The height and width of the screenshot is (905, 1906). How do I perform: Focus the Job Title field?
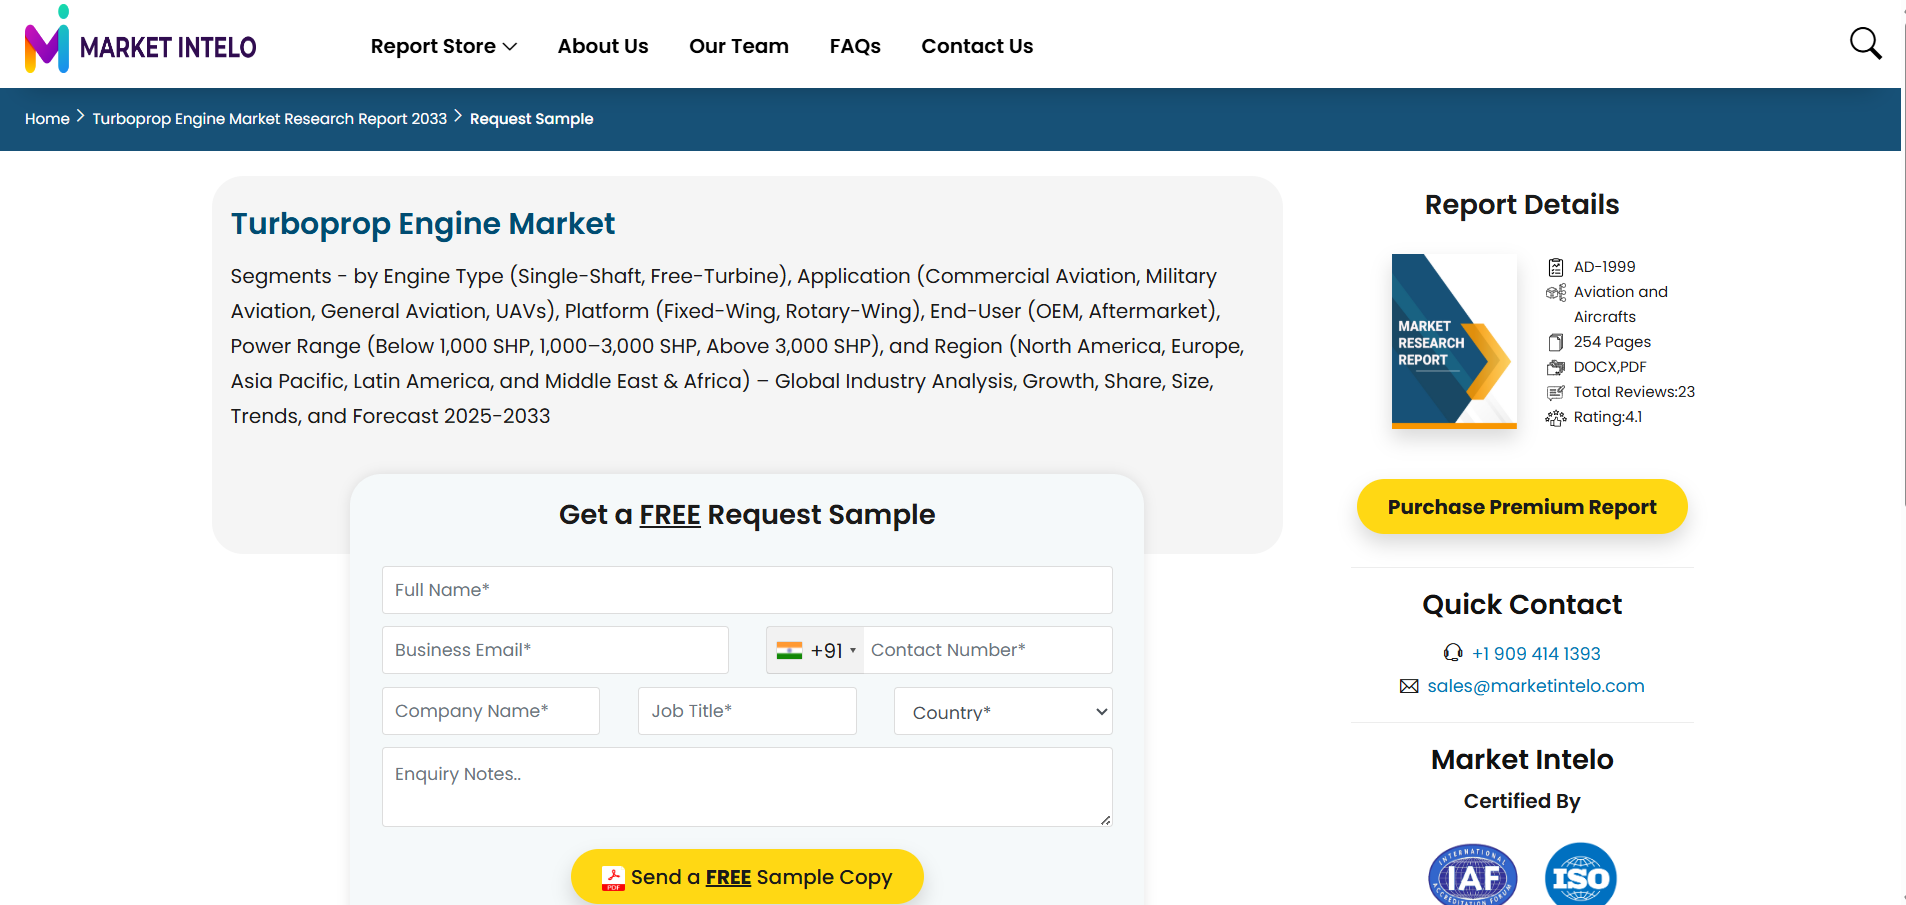click(747, 711)
